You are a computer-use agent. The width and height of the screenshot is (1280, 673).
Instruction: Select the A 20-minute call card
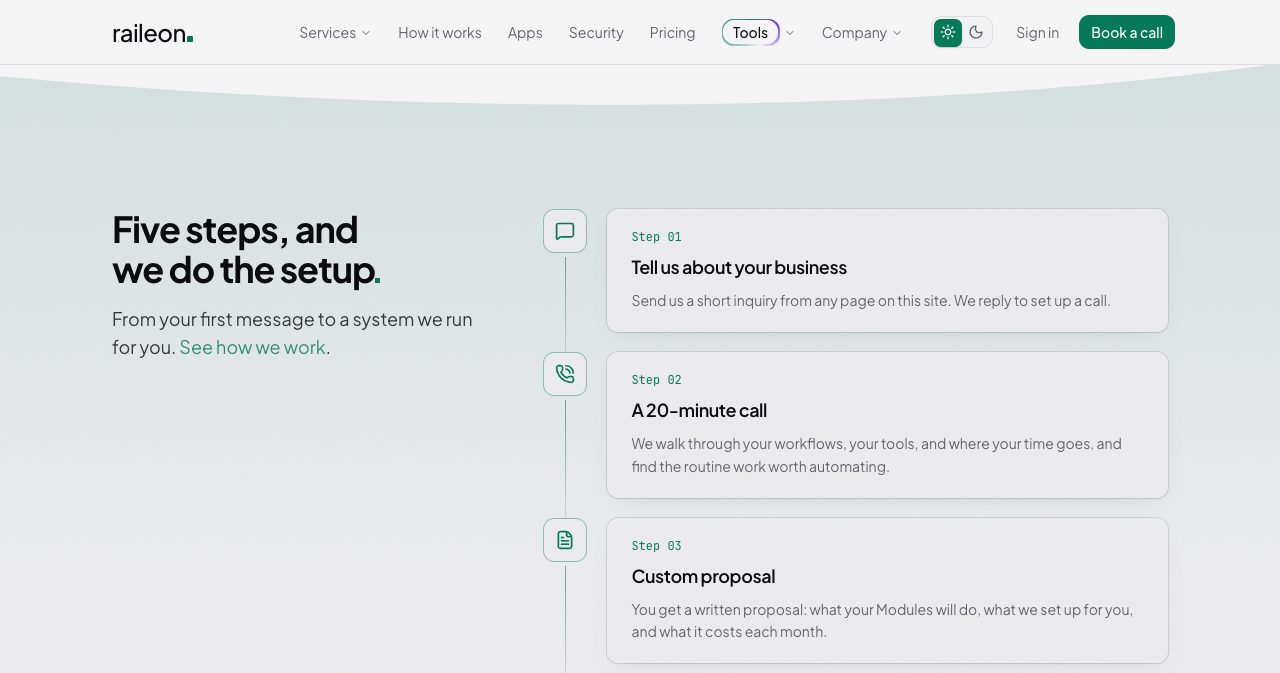(887, 425)
